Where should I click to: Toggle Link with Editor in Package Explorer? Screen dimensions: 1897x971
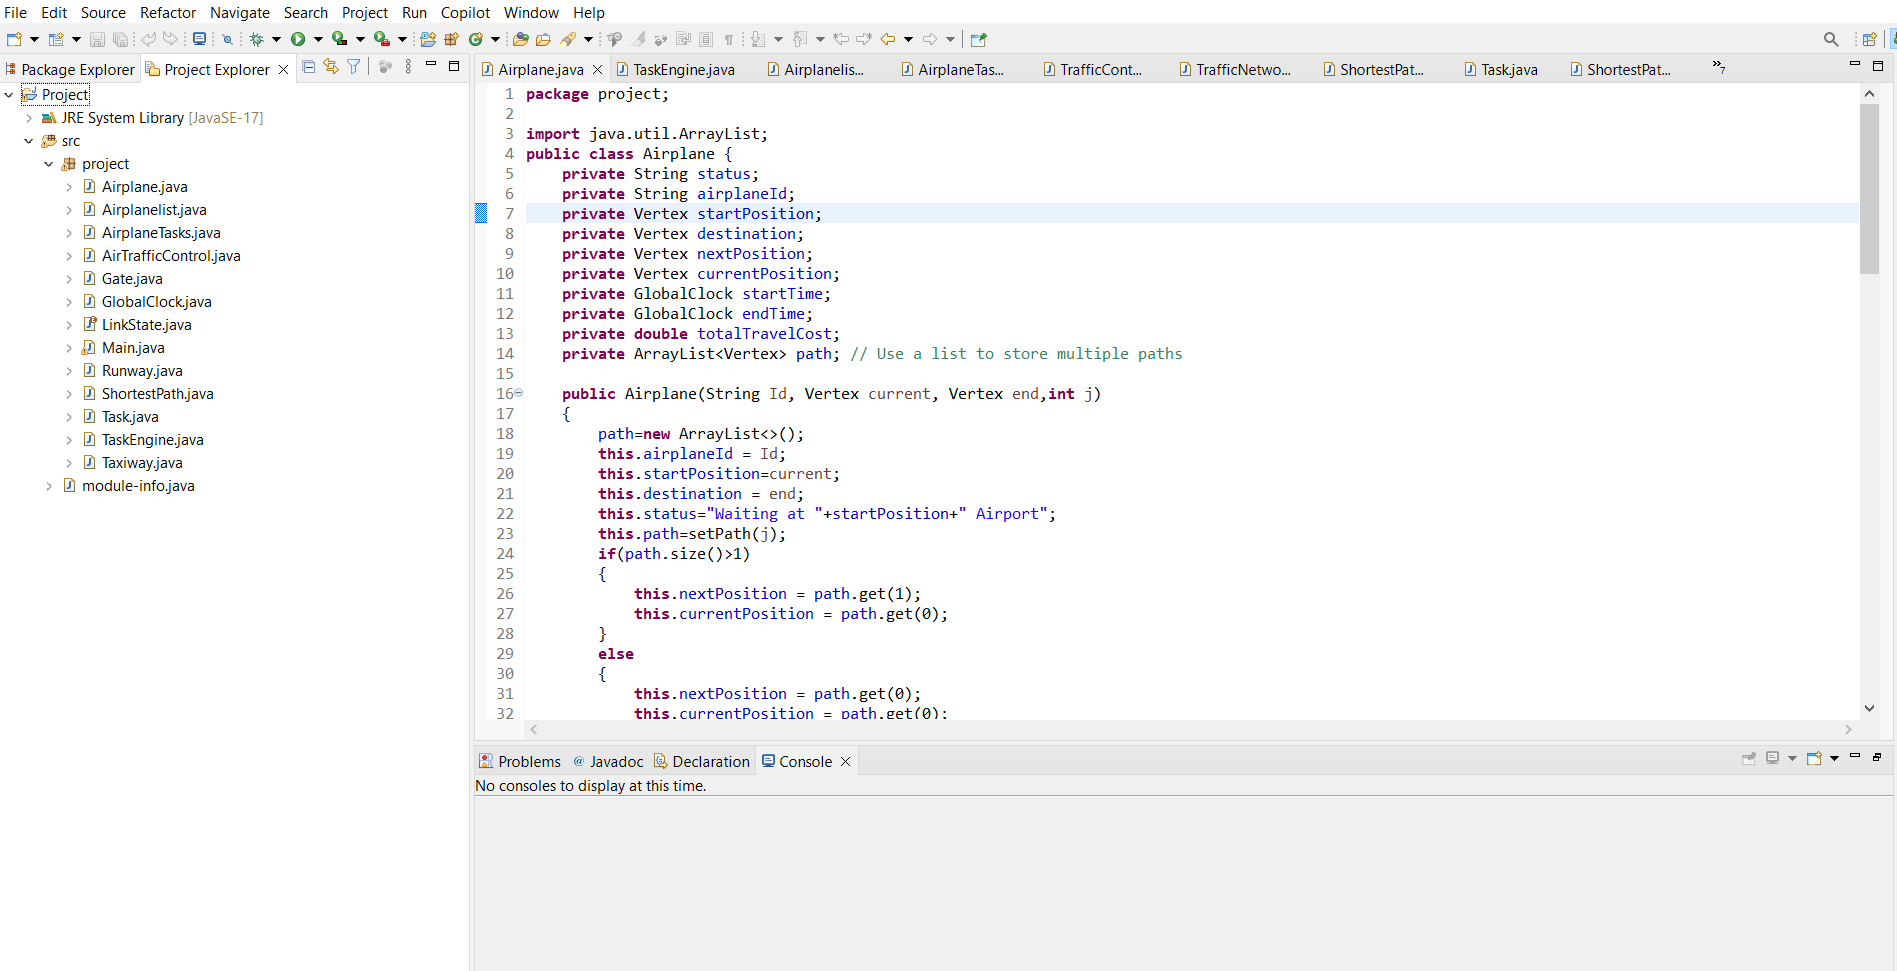tap(331, 67)
